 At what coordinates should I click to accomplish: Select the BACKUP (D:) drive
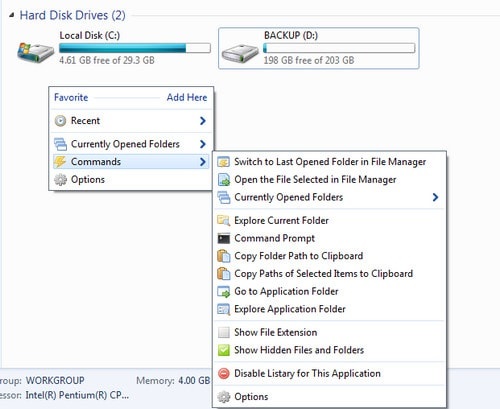[319, 48]
